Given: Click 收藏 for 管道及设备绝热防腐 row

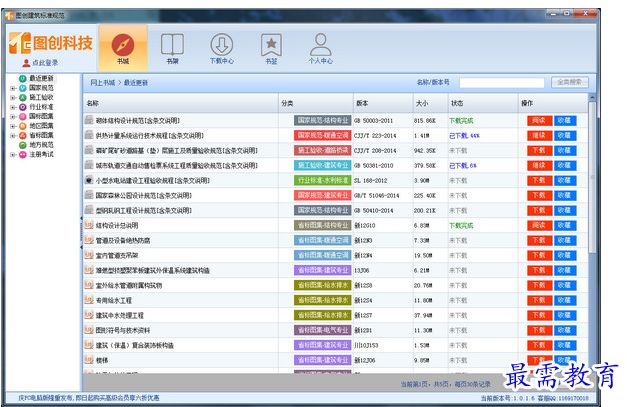Looking at the screenshot, I should (x=565, y=240).
